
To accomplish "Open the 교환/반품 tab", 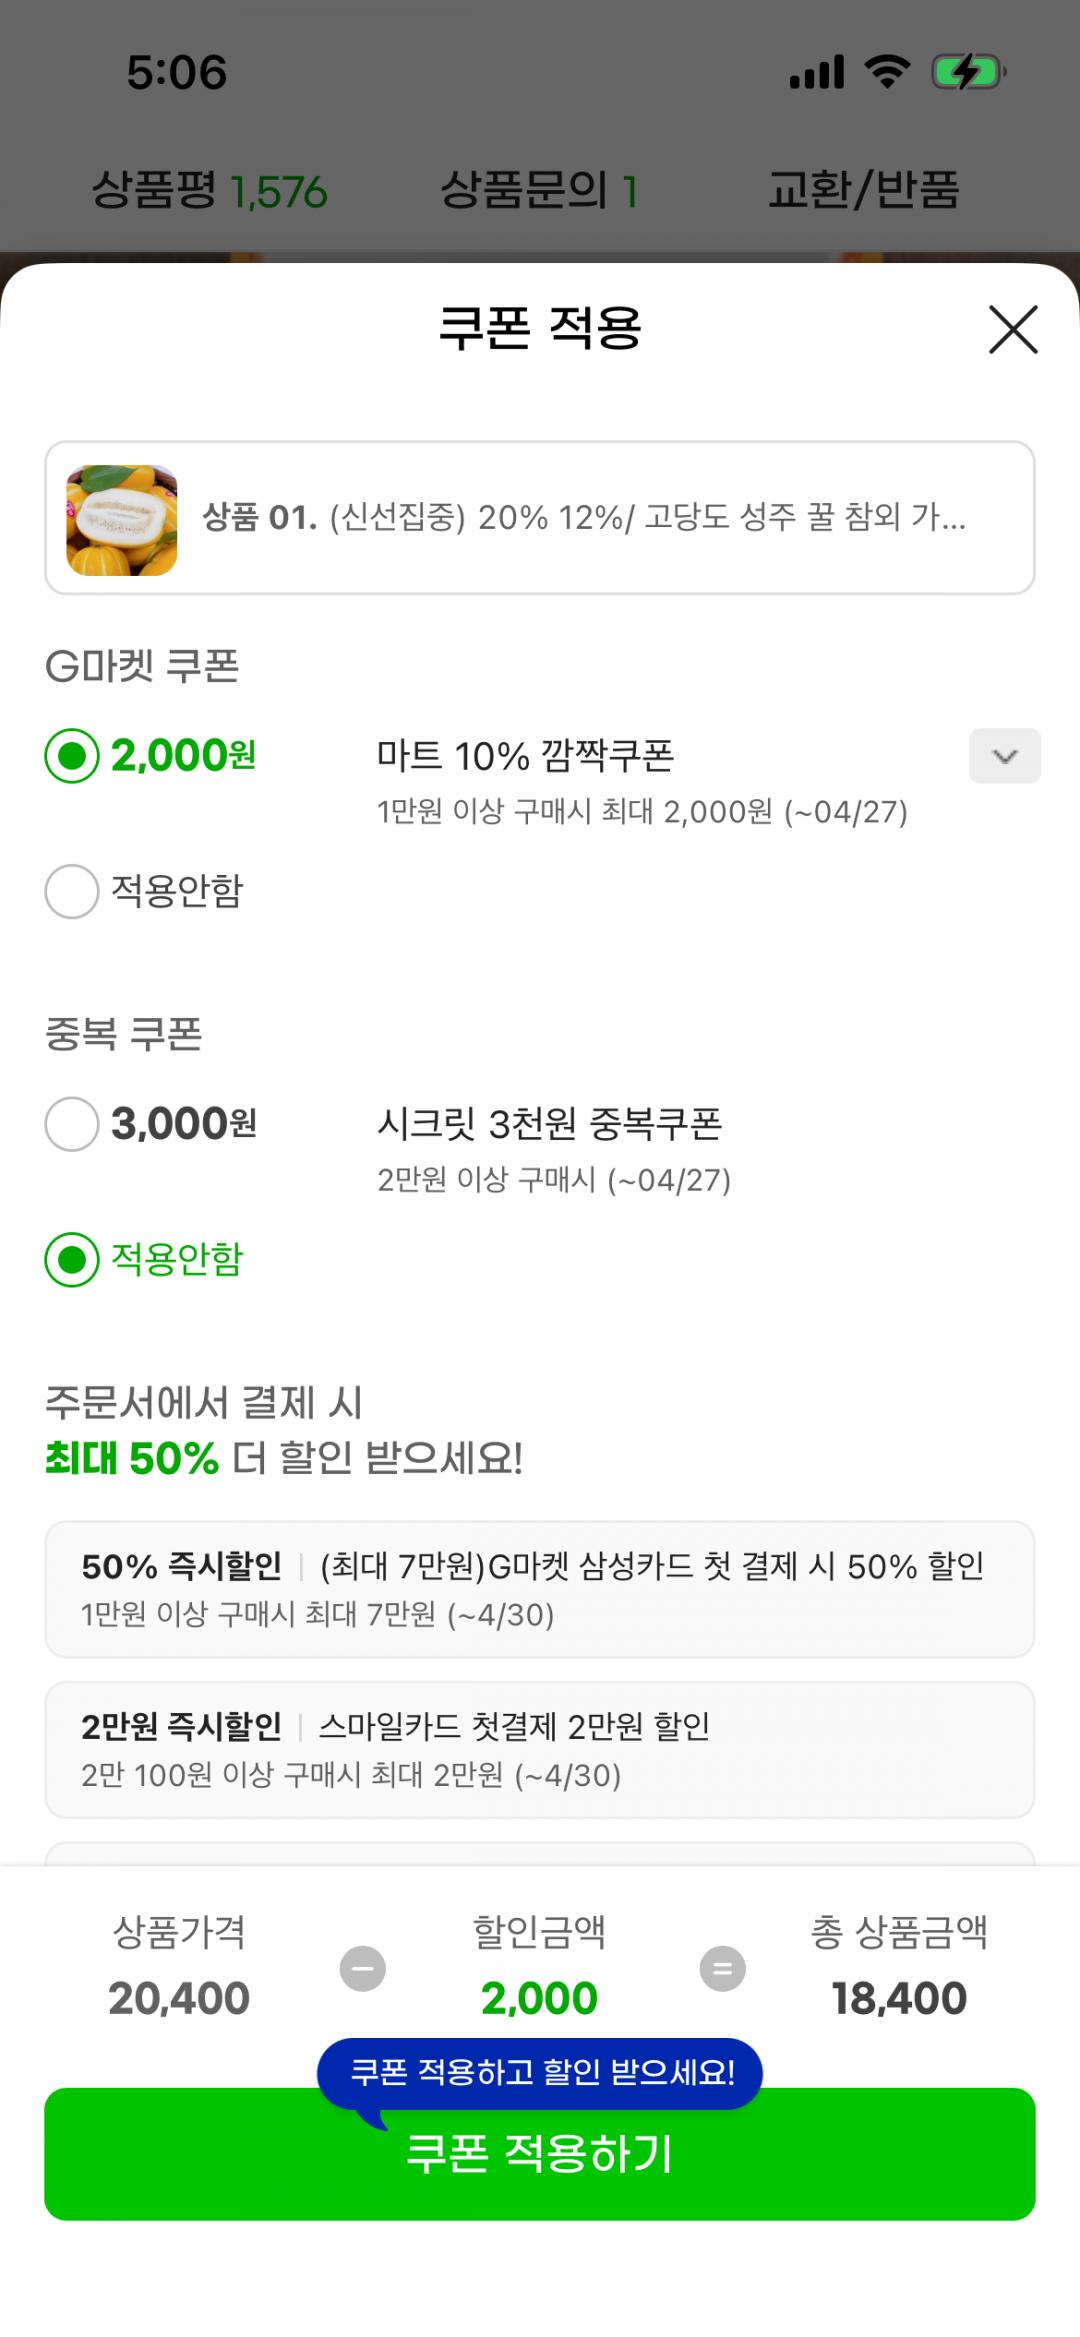I will pos(863,190).
